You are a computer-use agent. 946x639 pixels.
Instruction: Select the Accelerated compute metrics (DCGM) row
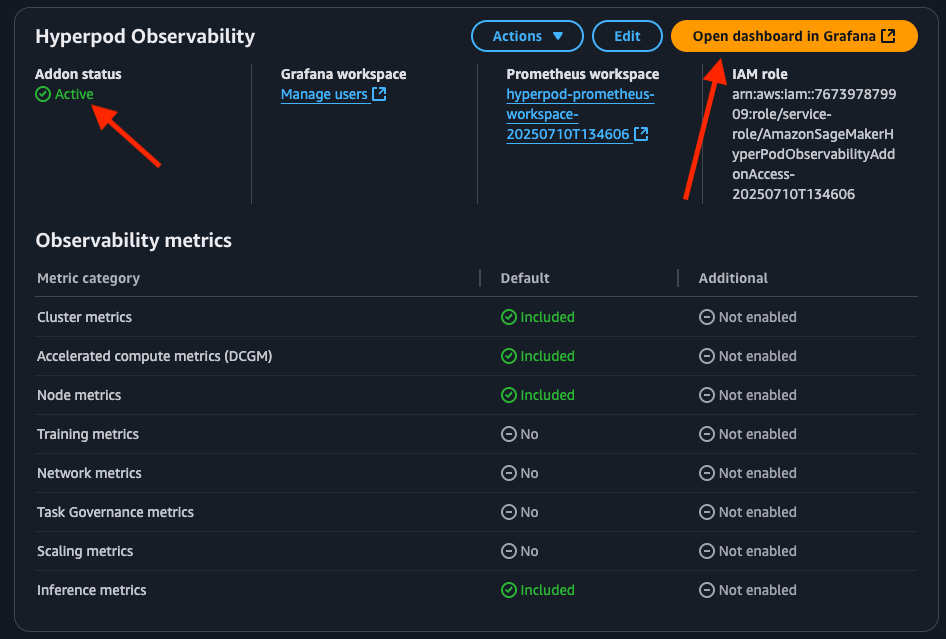(x=154, y=356)
